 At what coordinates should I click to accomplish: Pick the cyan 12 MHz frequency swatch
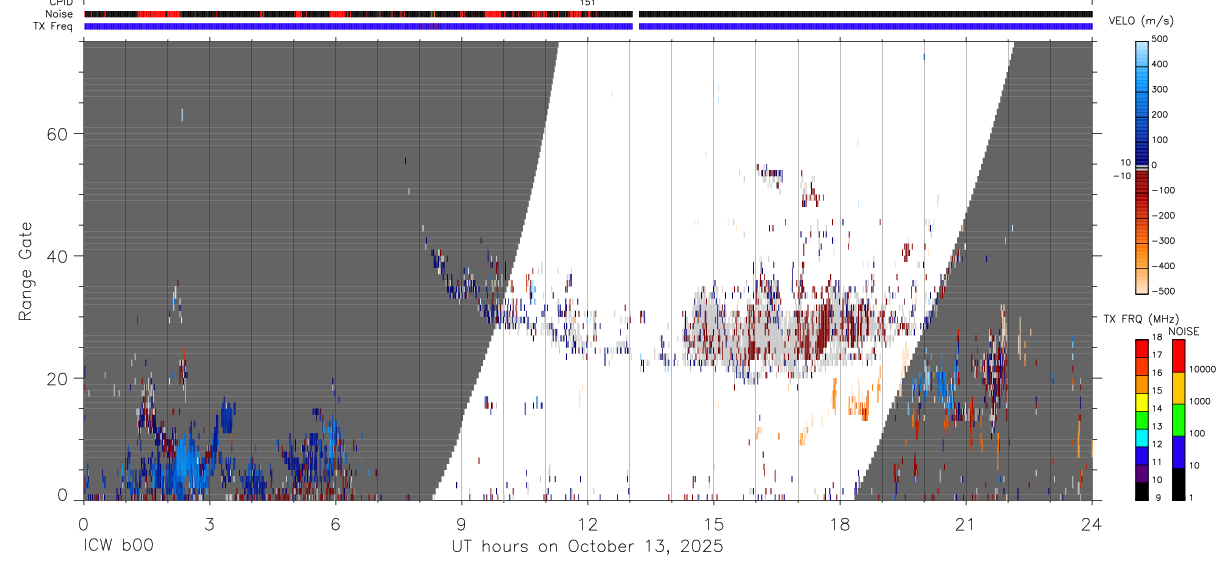[x=1141, y=437]
